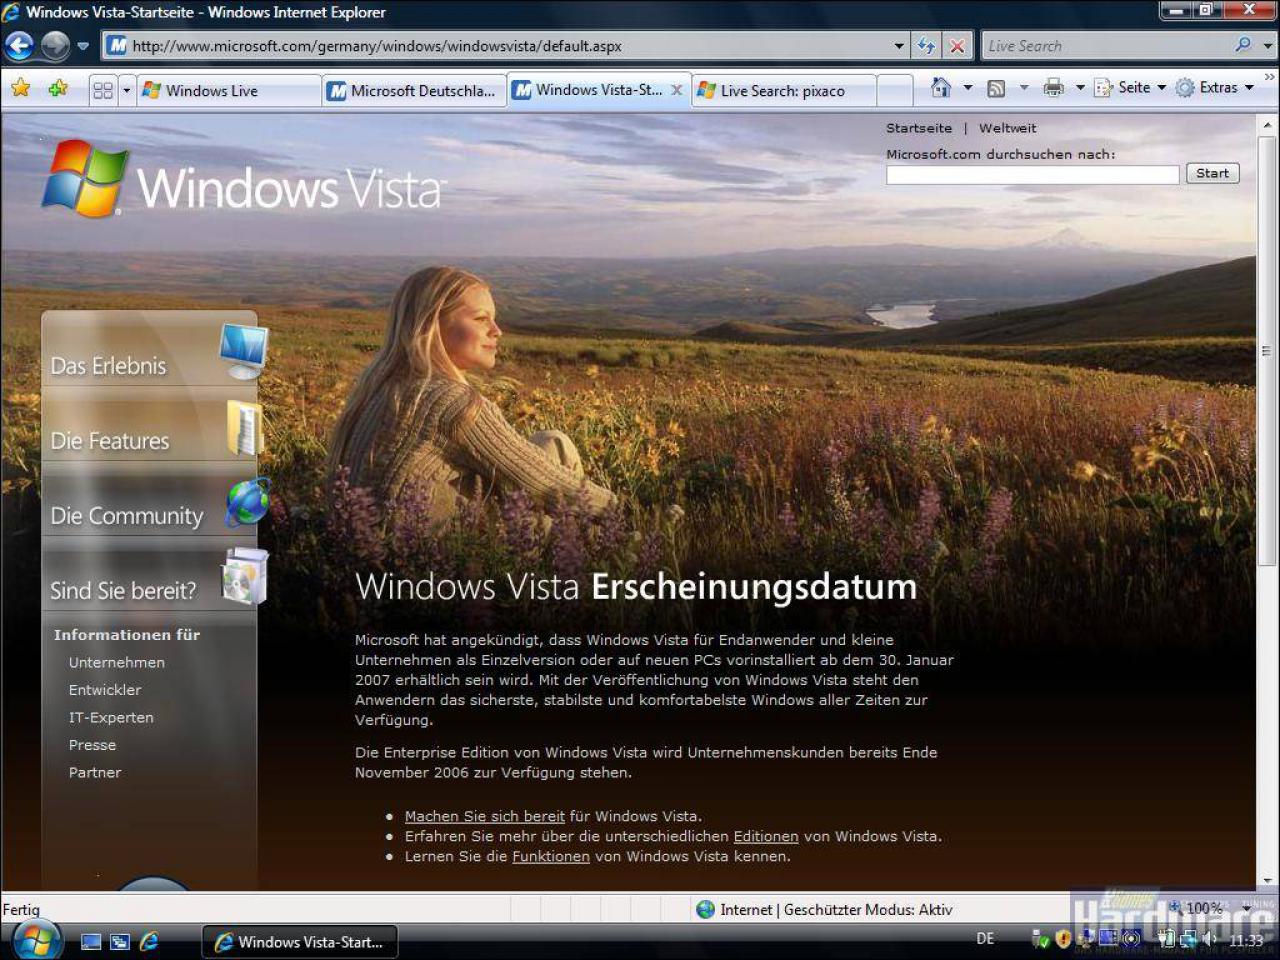
Task: Click the Switch between windows quick launch icon
Action: 120,941
